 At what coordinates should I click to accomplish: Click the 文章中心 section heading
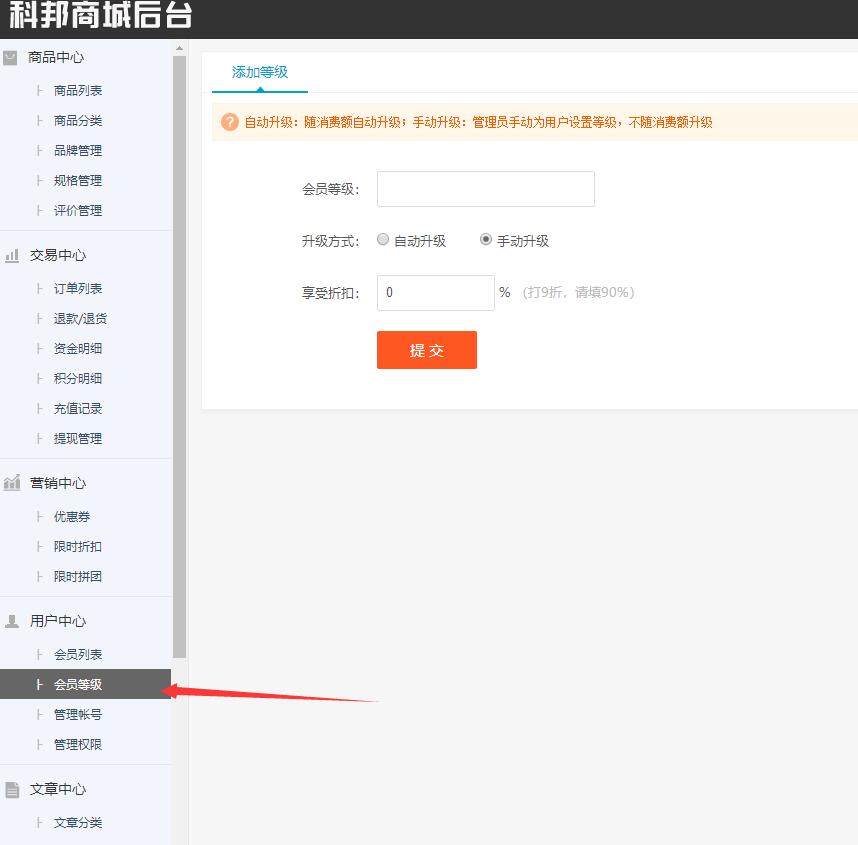click(58, 789)
